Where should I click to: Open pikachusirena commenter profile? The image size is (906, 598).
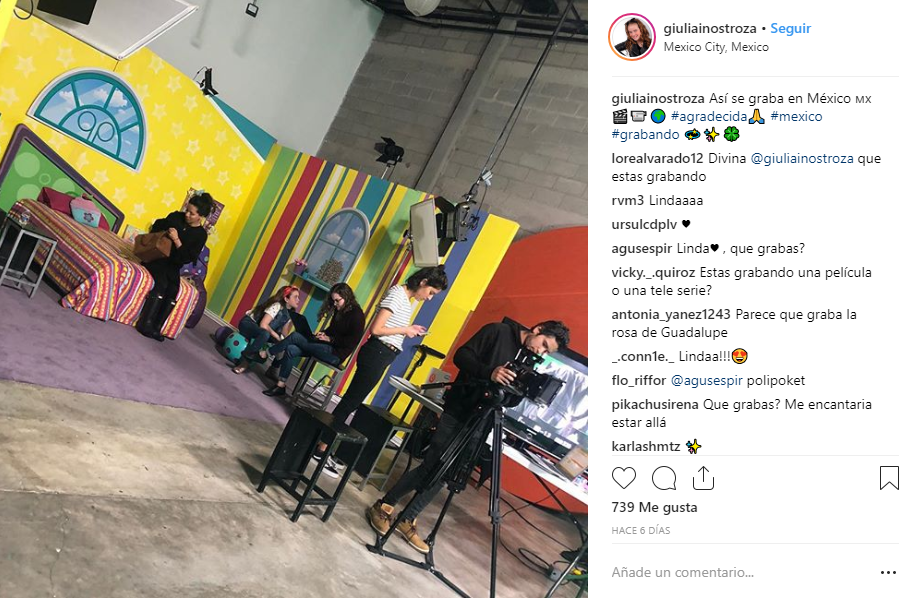click(x=655, y=404)
